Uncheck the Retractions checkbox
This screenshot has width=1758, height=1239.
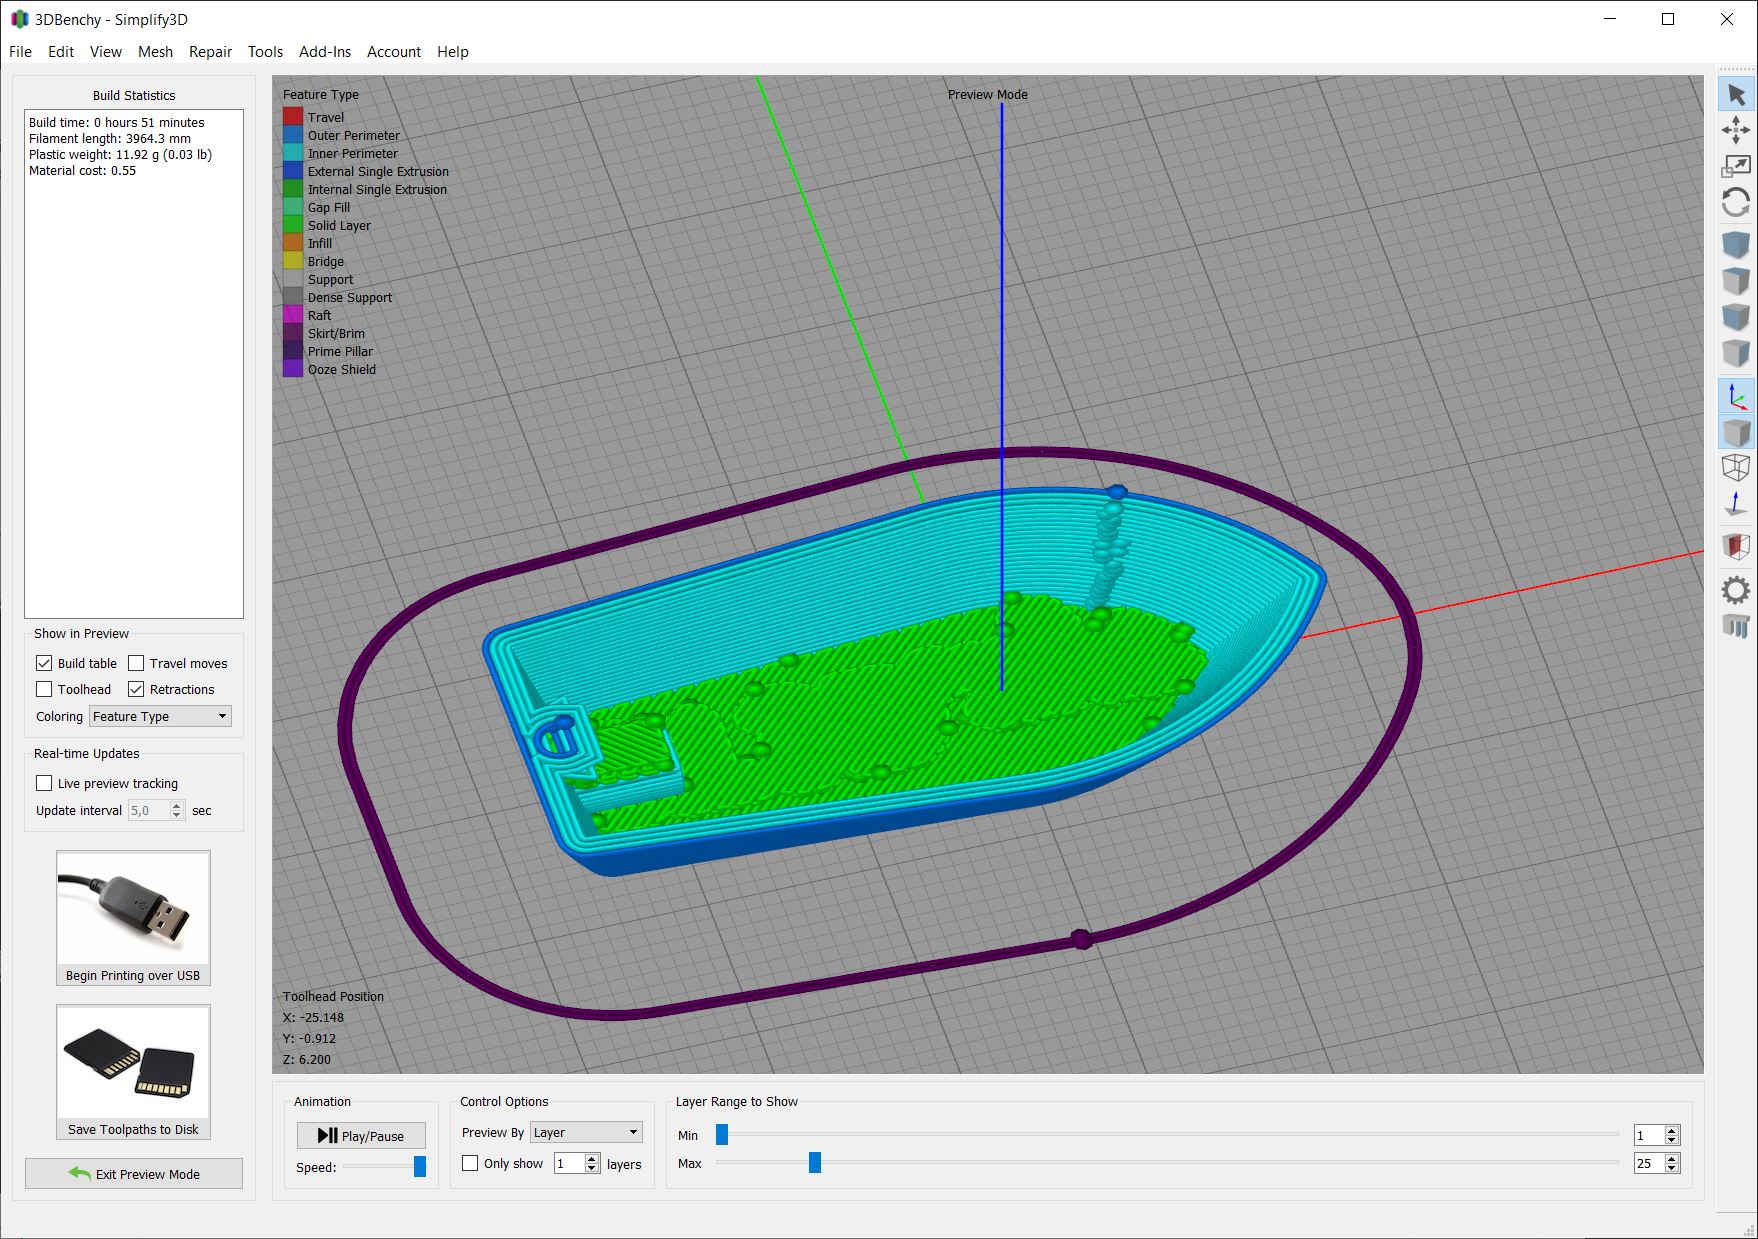pos(136,689)
